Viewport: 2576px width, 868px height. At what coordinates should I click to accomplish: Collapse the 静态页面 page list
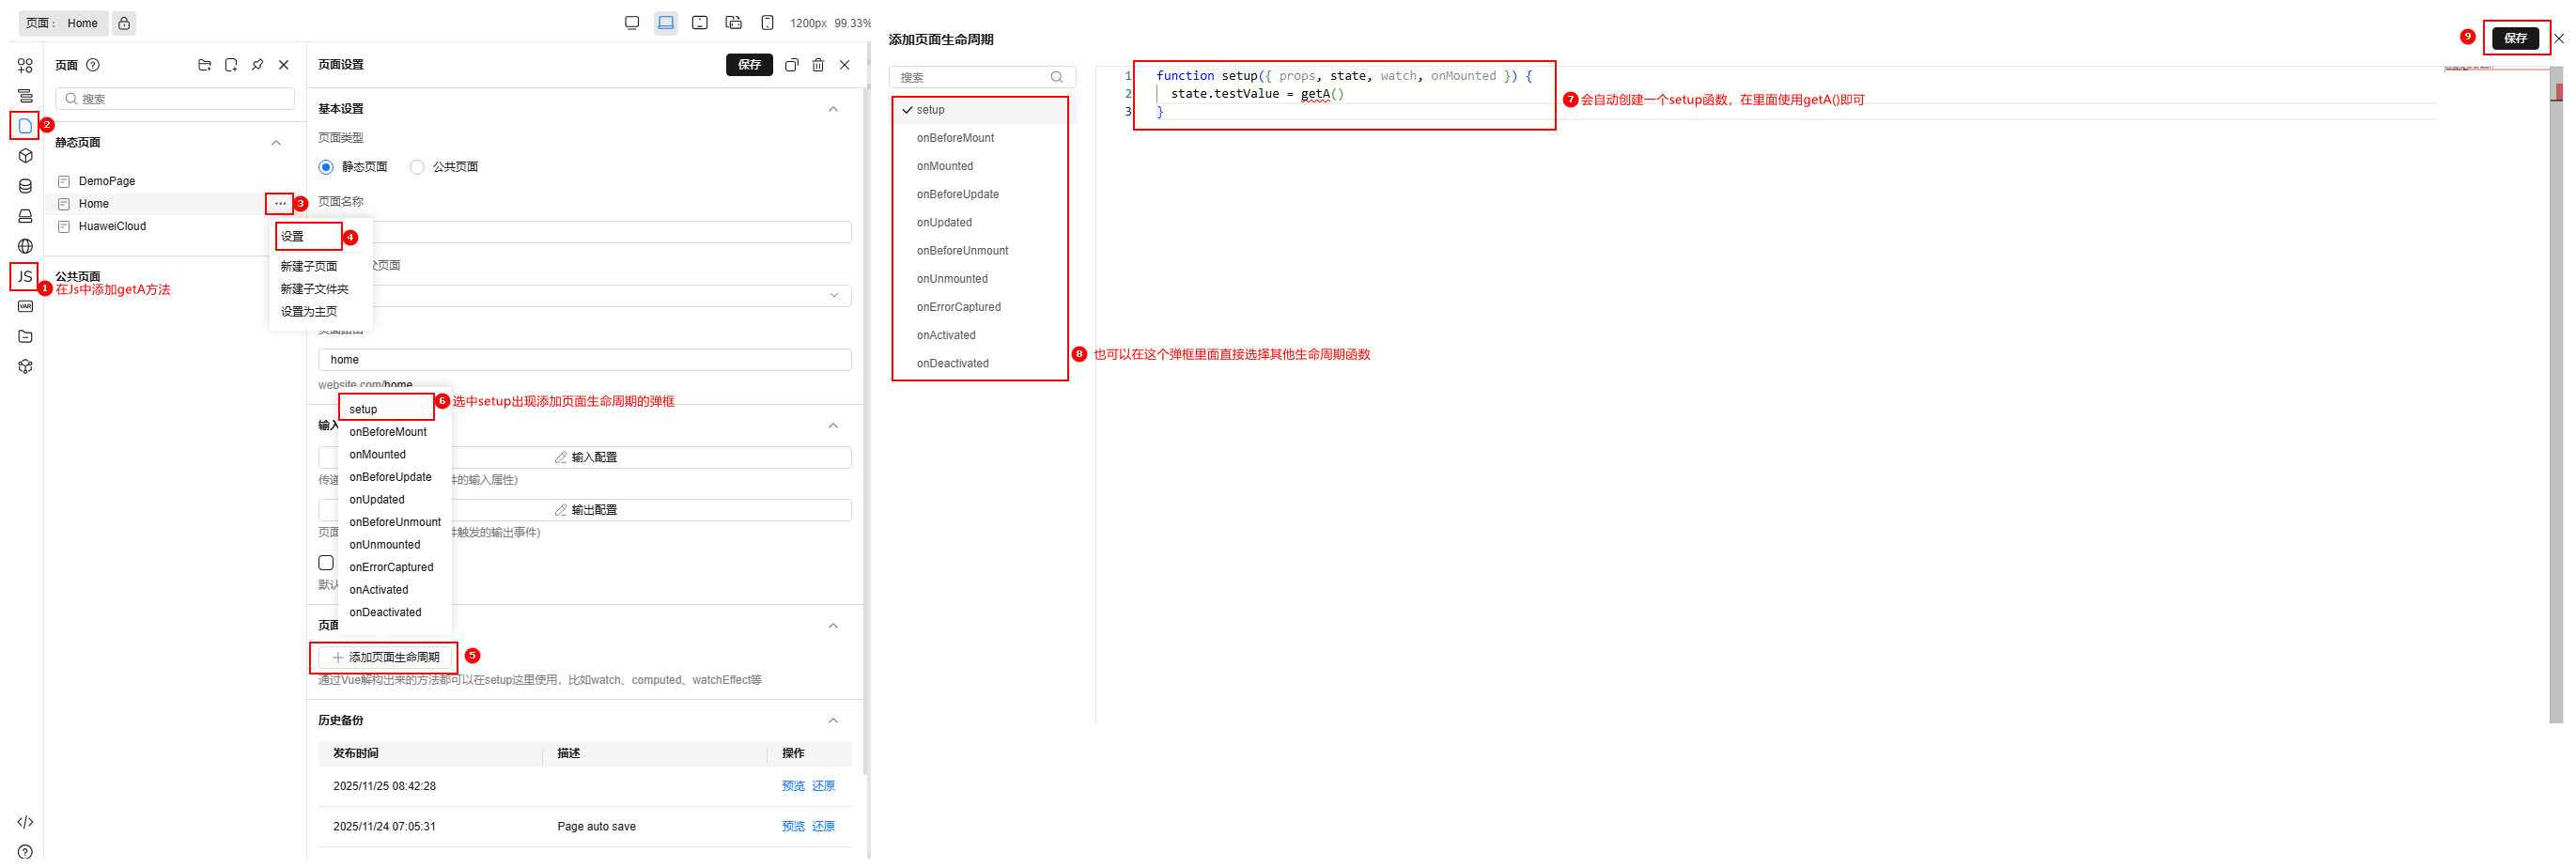pos(276,143)
